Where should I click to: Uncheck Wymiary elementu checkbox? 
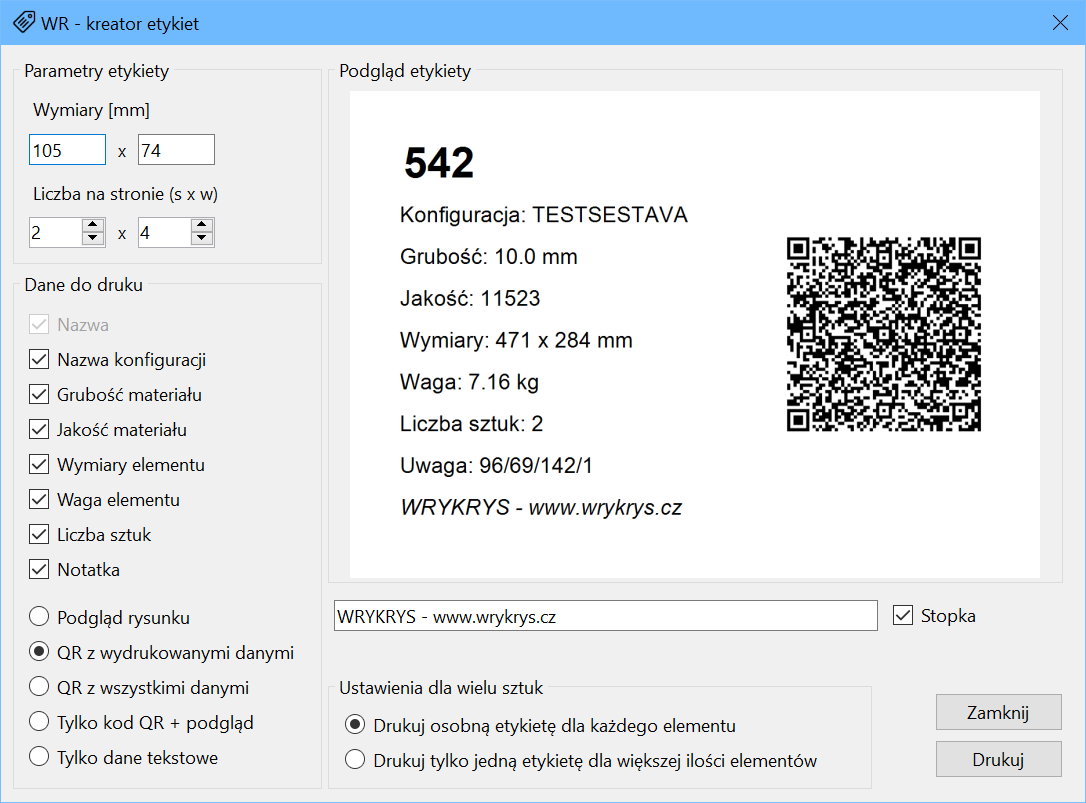(x=39, y=465)
